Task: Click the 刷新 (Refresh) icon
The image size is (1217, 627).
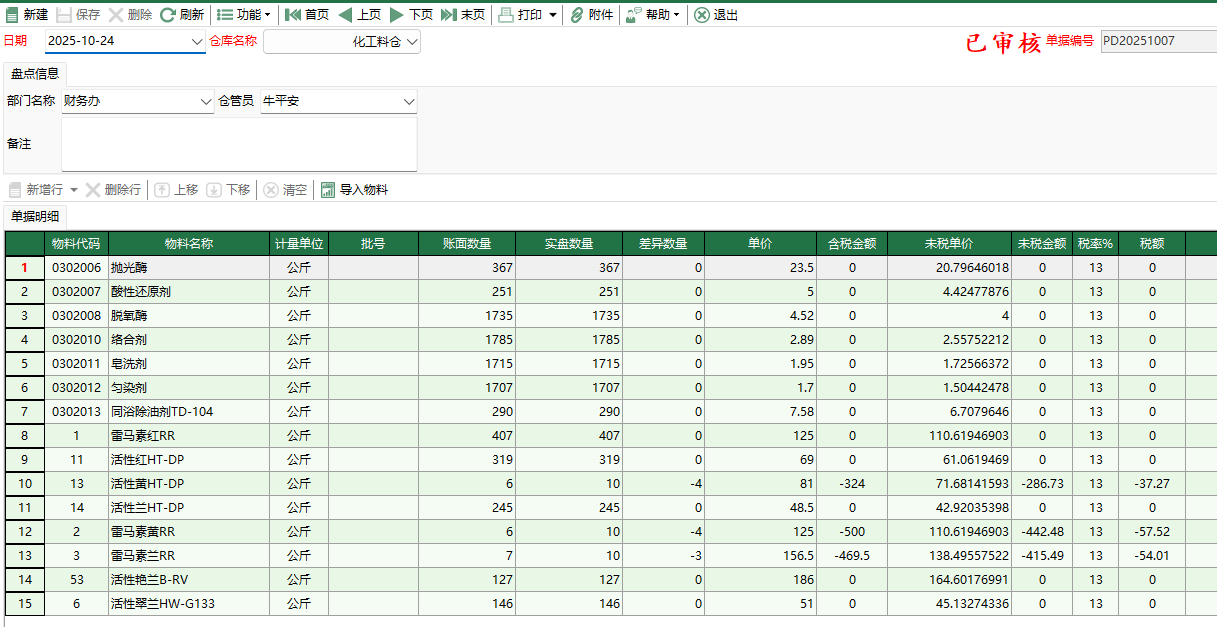Action: point(168,15)
